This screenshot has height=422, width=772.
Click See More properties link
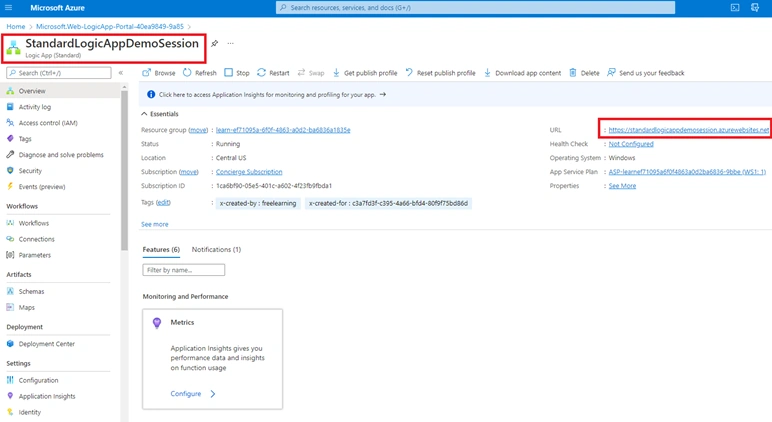(x=622, y=186)
